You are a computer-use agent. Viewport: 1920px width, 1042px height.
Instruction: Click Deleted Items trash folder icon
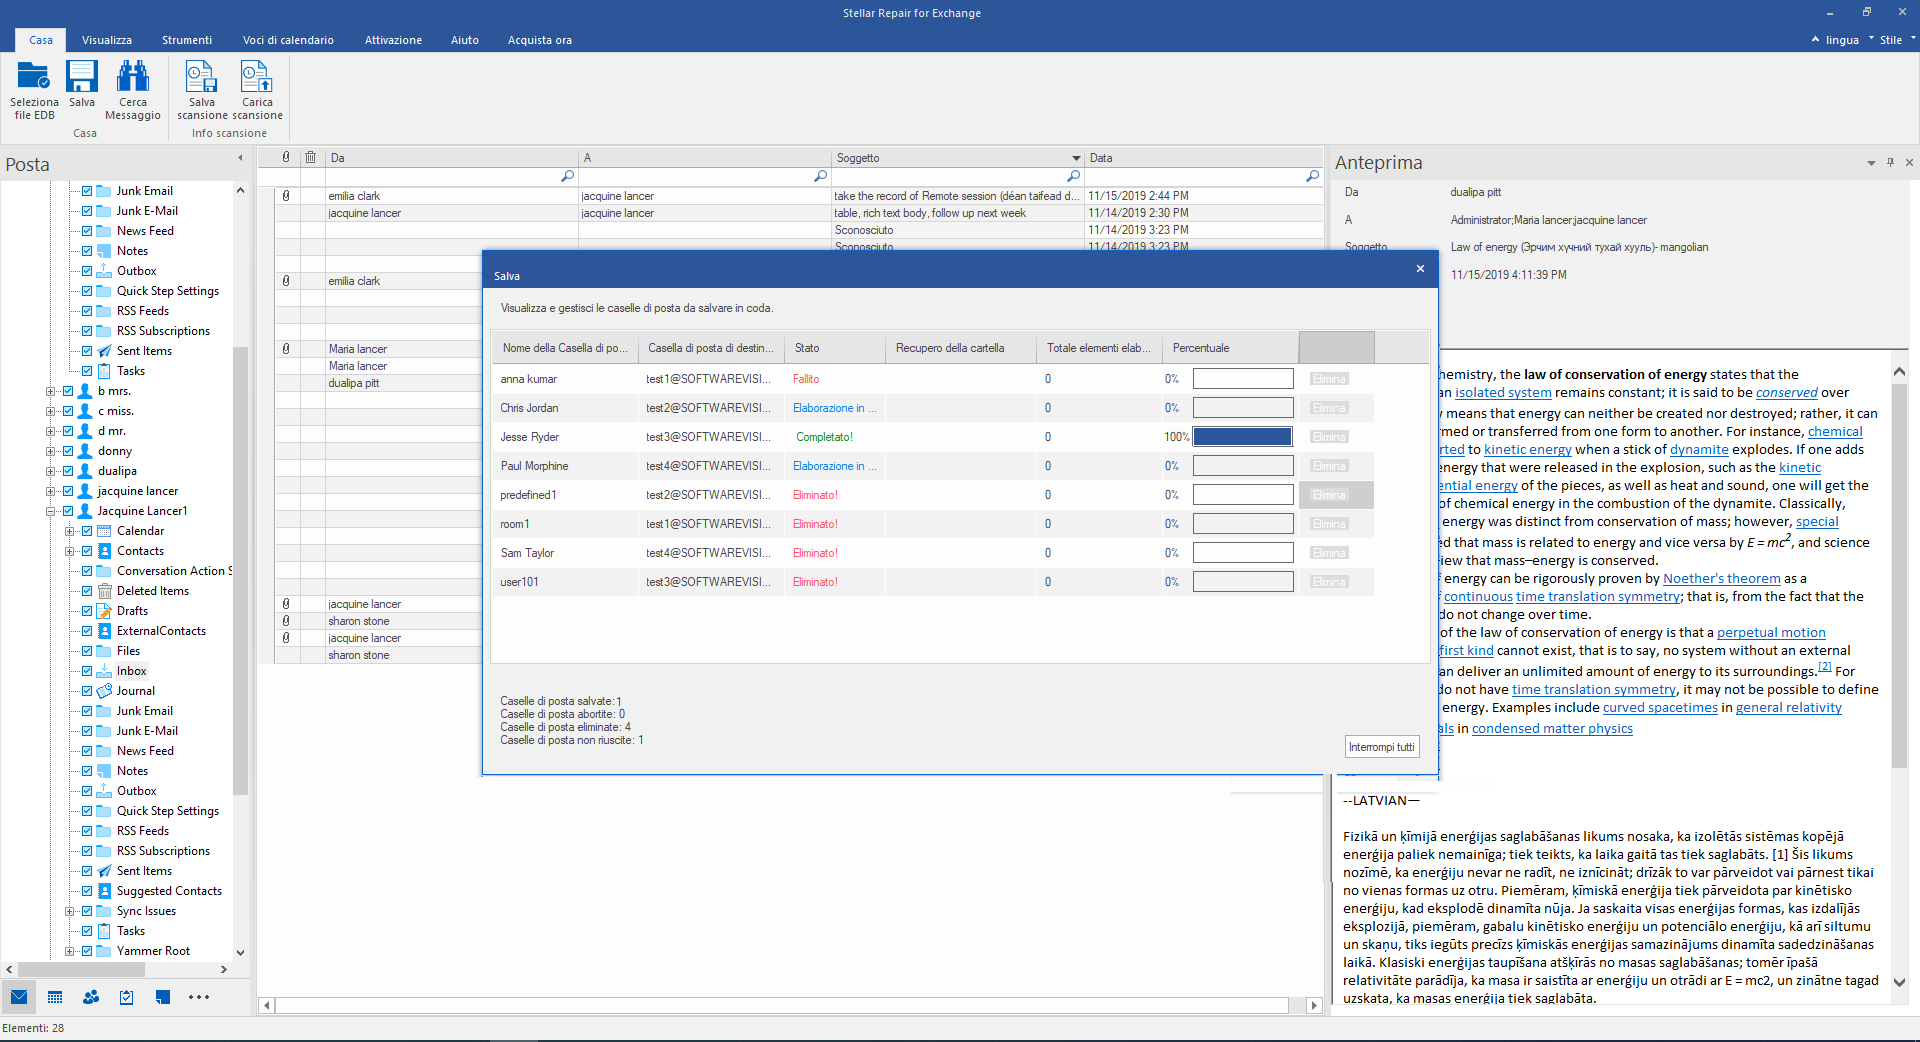tap(104, 591)
